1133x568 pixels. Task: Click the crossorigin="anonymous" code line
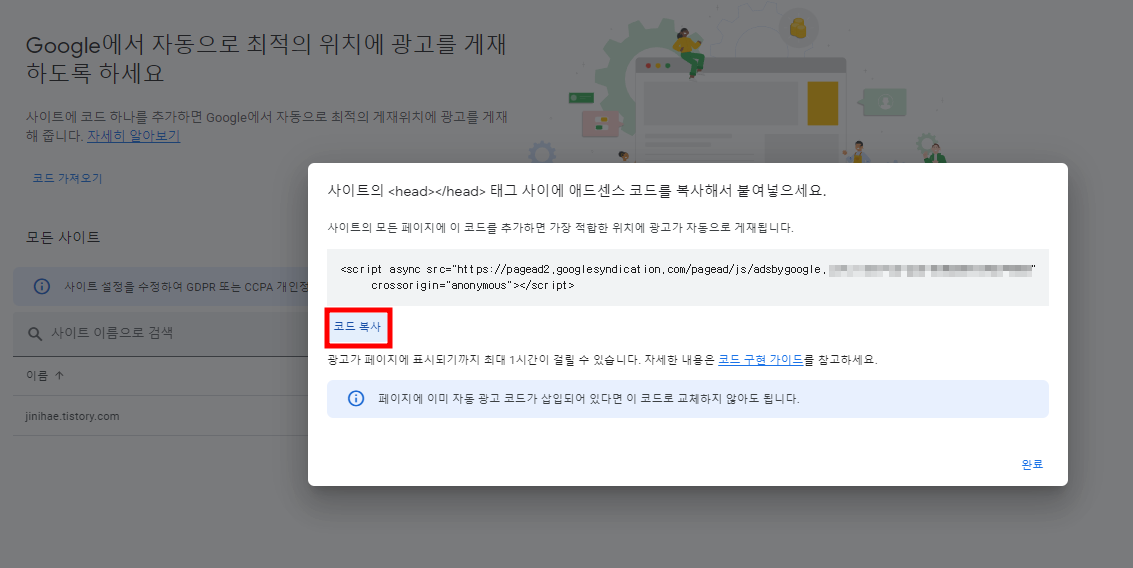[473, 285]
